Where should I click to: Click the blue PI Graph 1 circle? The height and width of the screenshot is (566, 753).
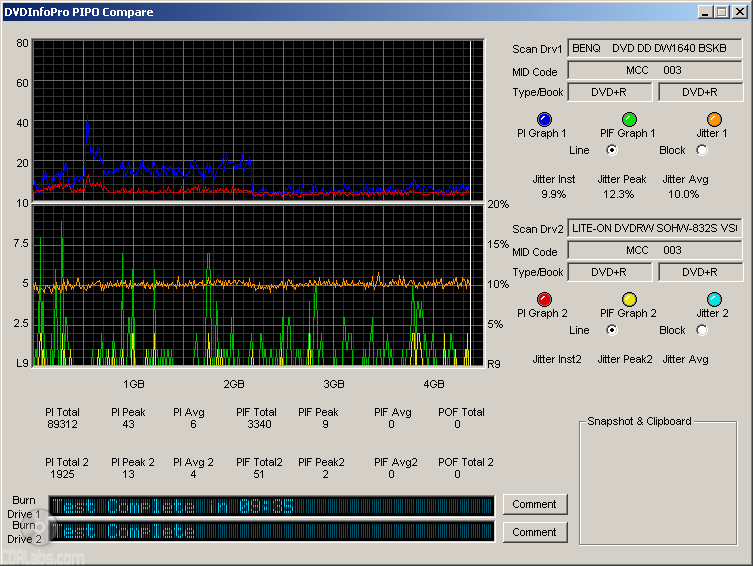click(x=544, y=120)
